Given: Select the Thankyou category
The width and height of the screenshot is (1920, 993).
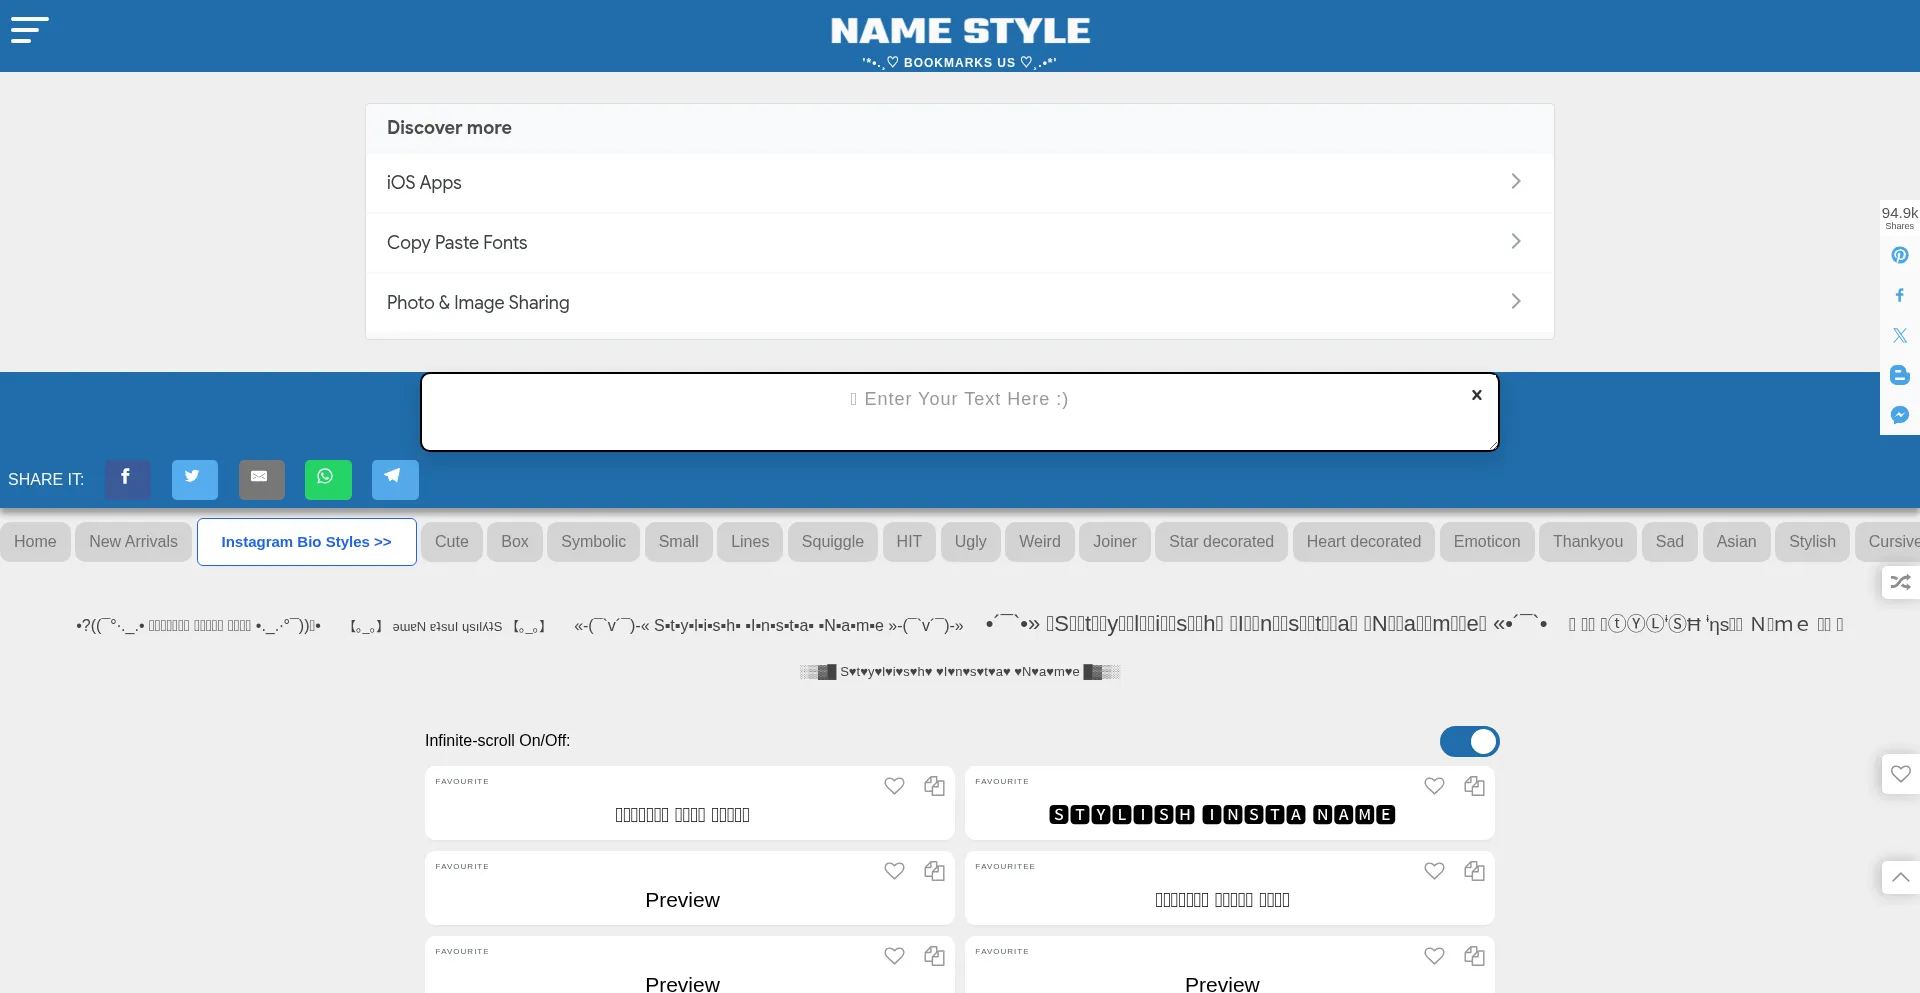Looking at the screenshot, I should pos(1588,542).
